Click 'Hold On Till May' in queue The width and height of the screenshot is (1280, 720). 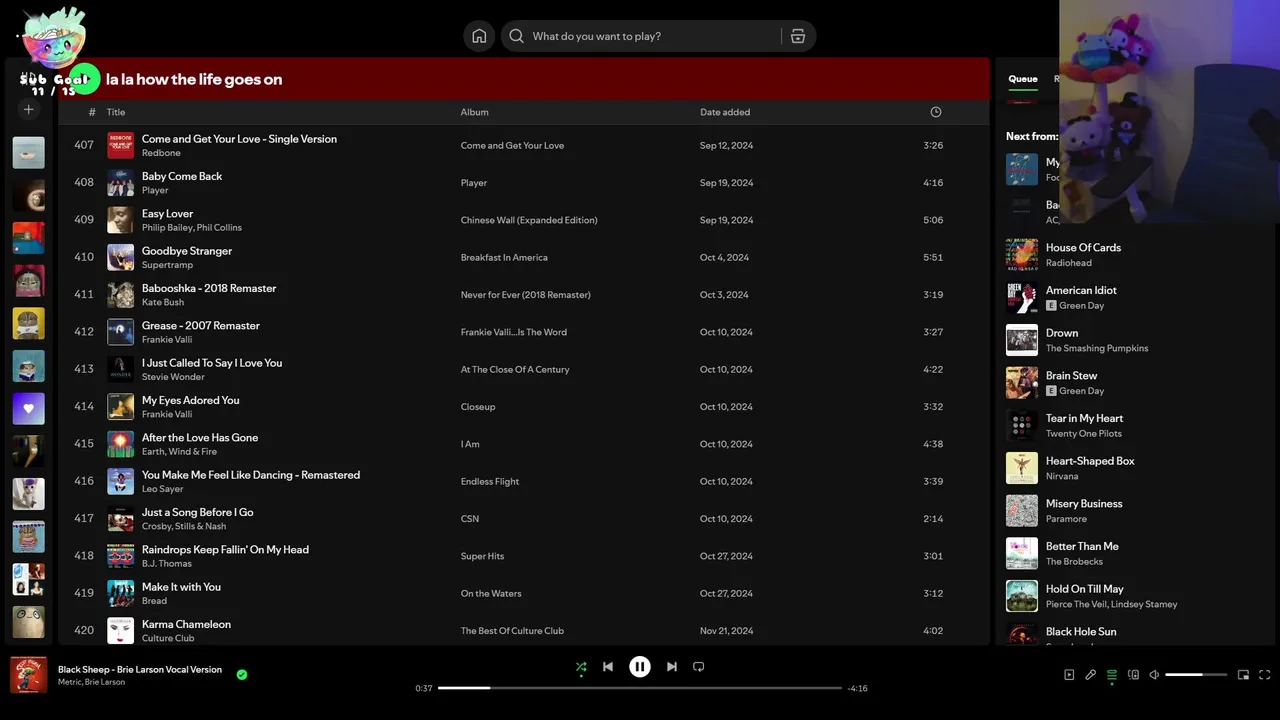[1084, 589]
